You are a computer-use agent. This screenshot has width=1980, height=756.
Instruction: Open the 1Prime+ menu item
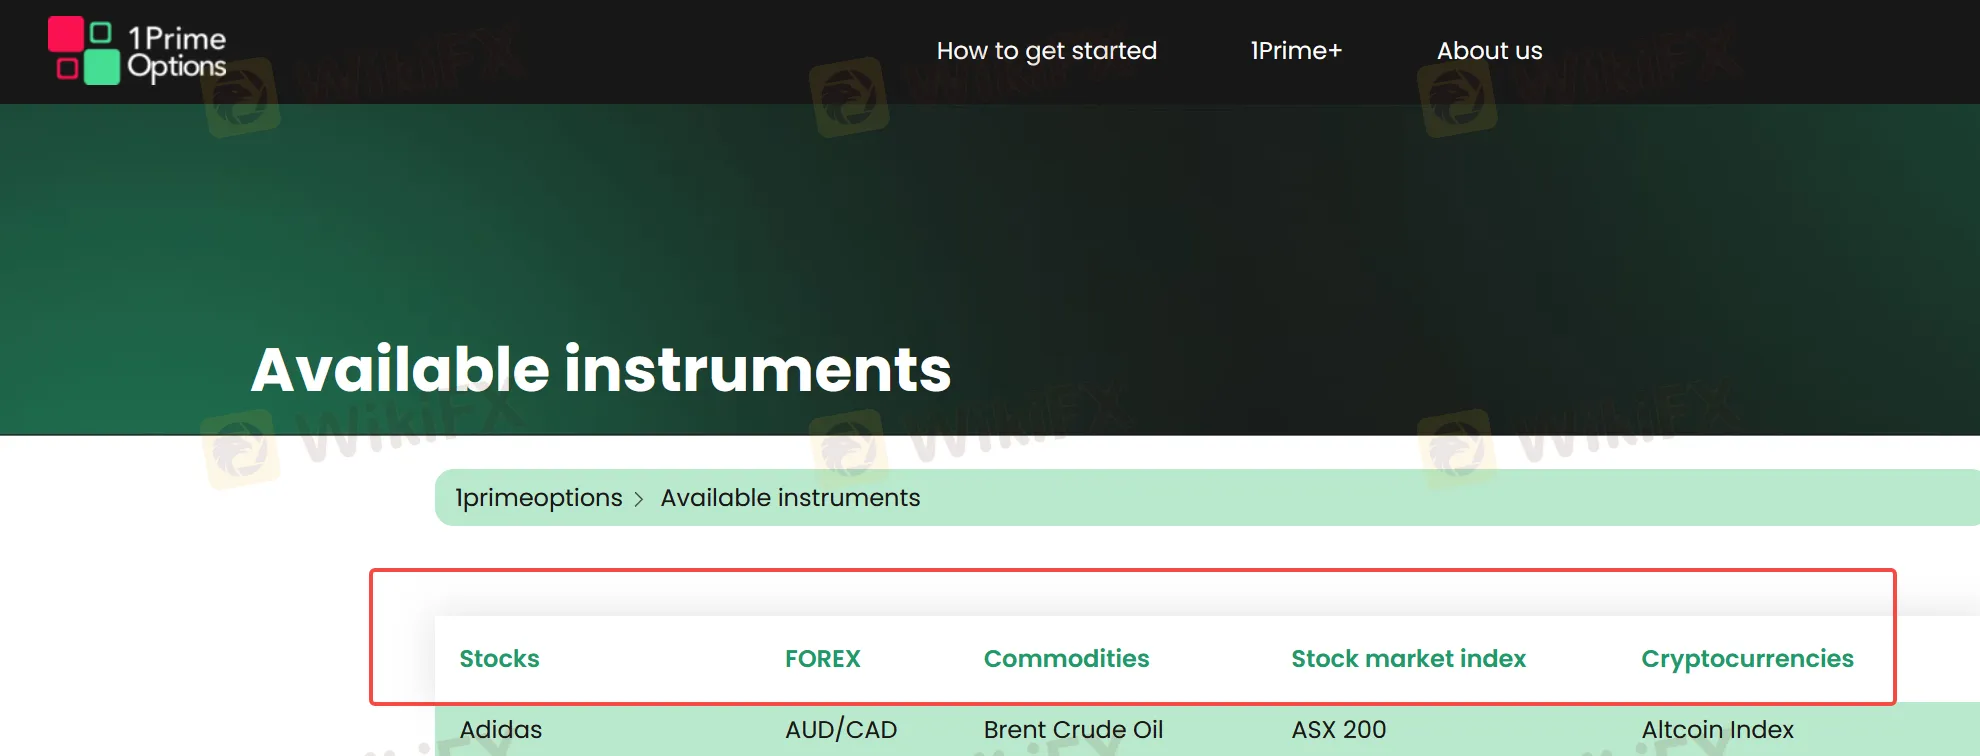pyautogui.click(x=1296, y=51)
